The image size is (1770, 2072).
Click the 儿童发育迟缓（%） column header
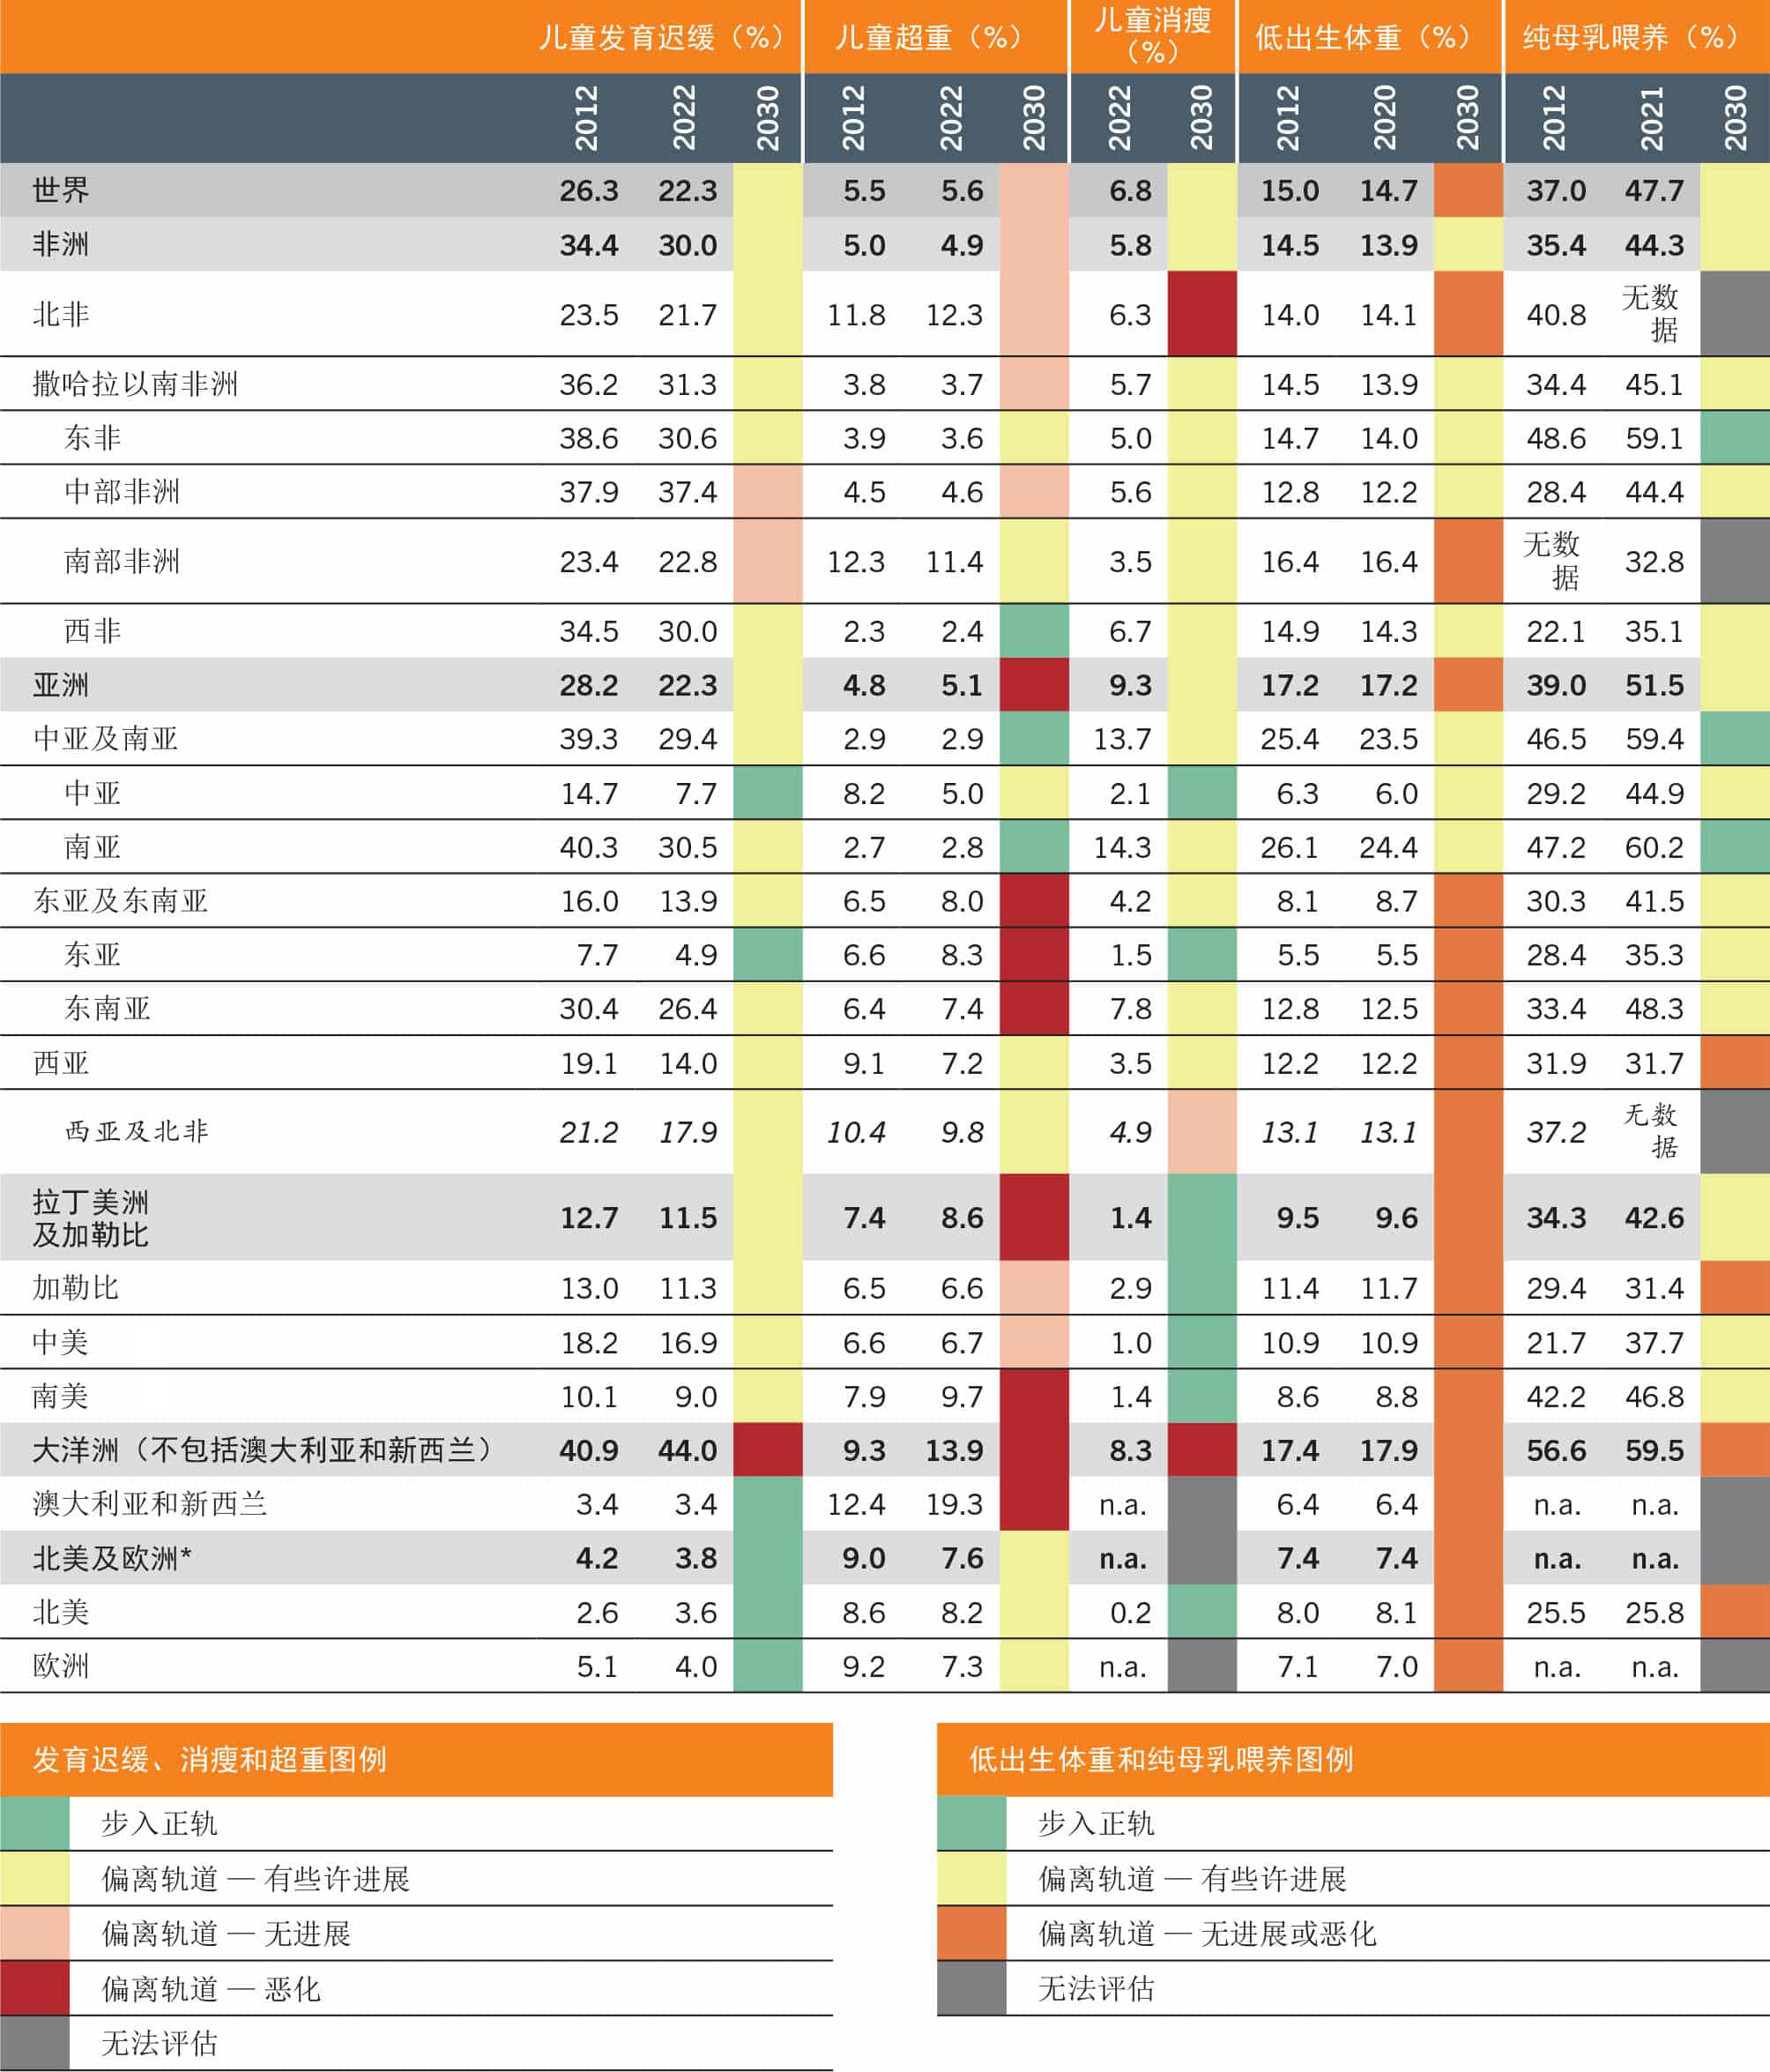[x=660, y=37]
